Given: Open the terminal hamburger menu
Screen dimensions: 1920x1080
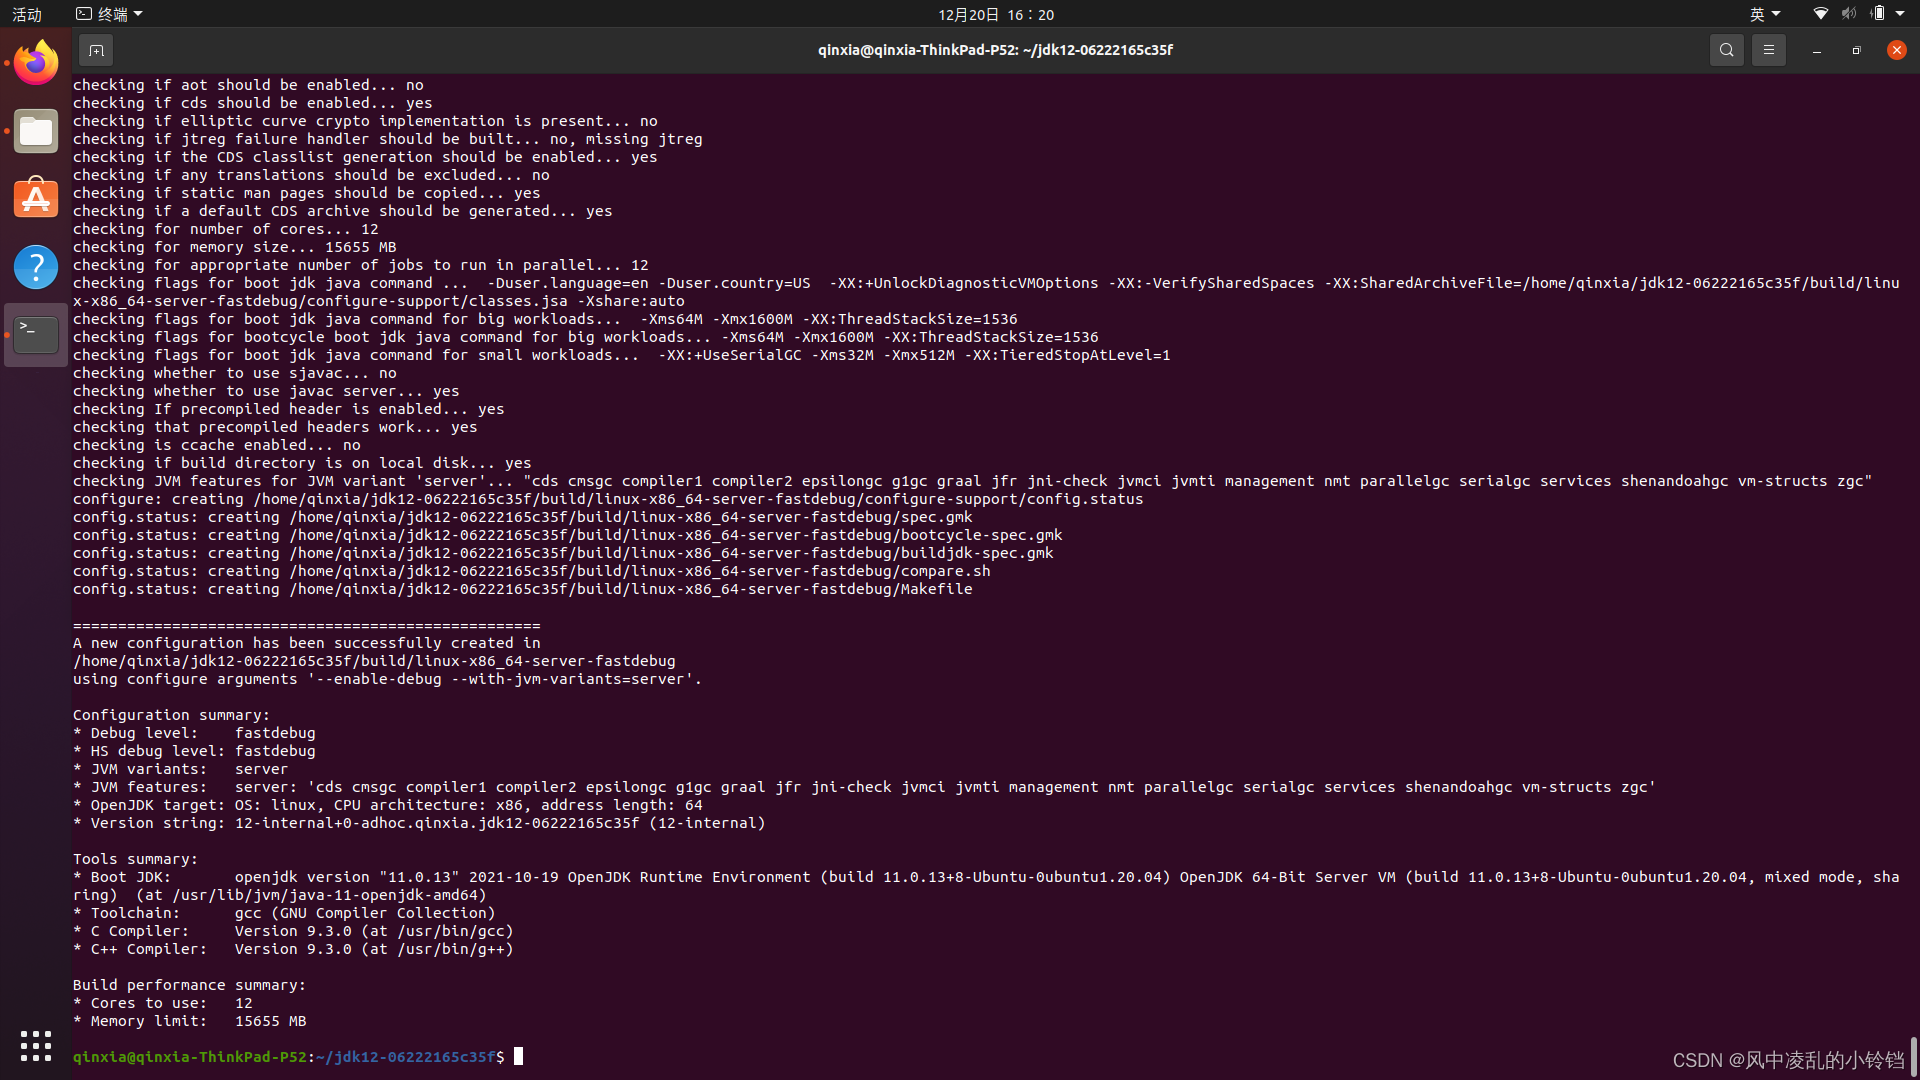Looking at the screenshot, I should [x=1768, y=50].
